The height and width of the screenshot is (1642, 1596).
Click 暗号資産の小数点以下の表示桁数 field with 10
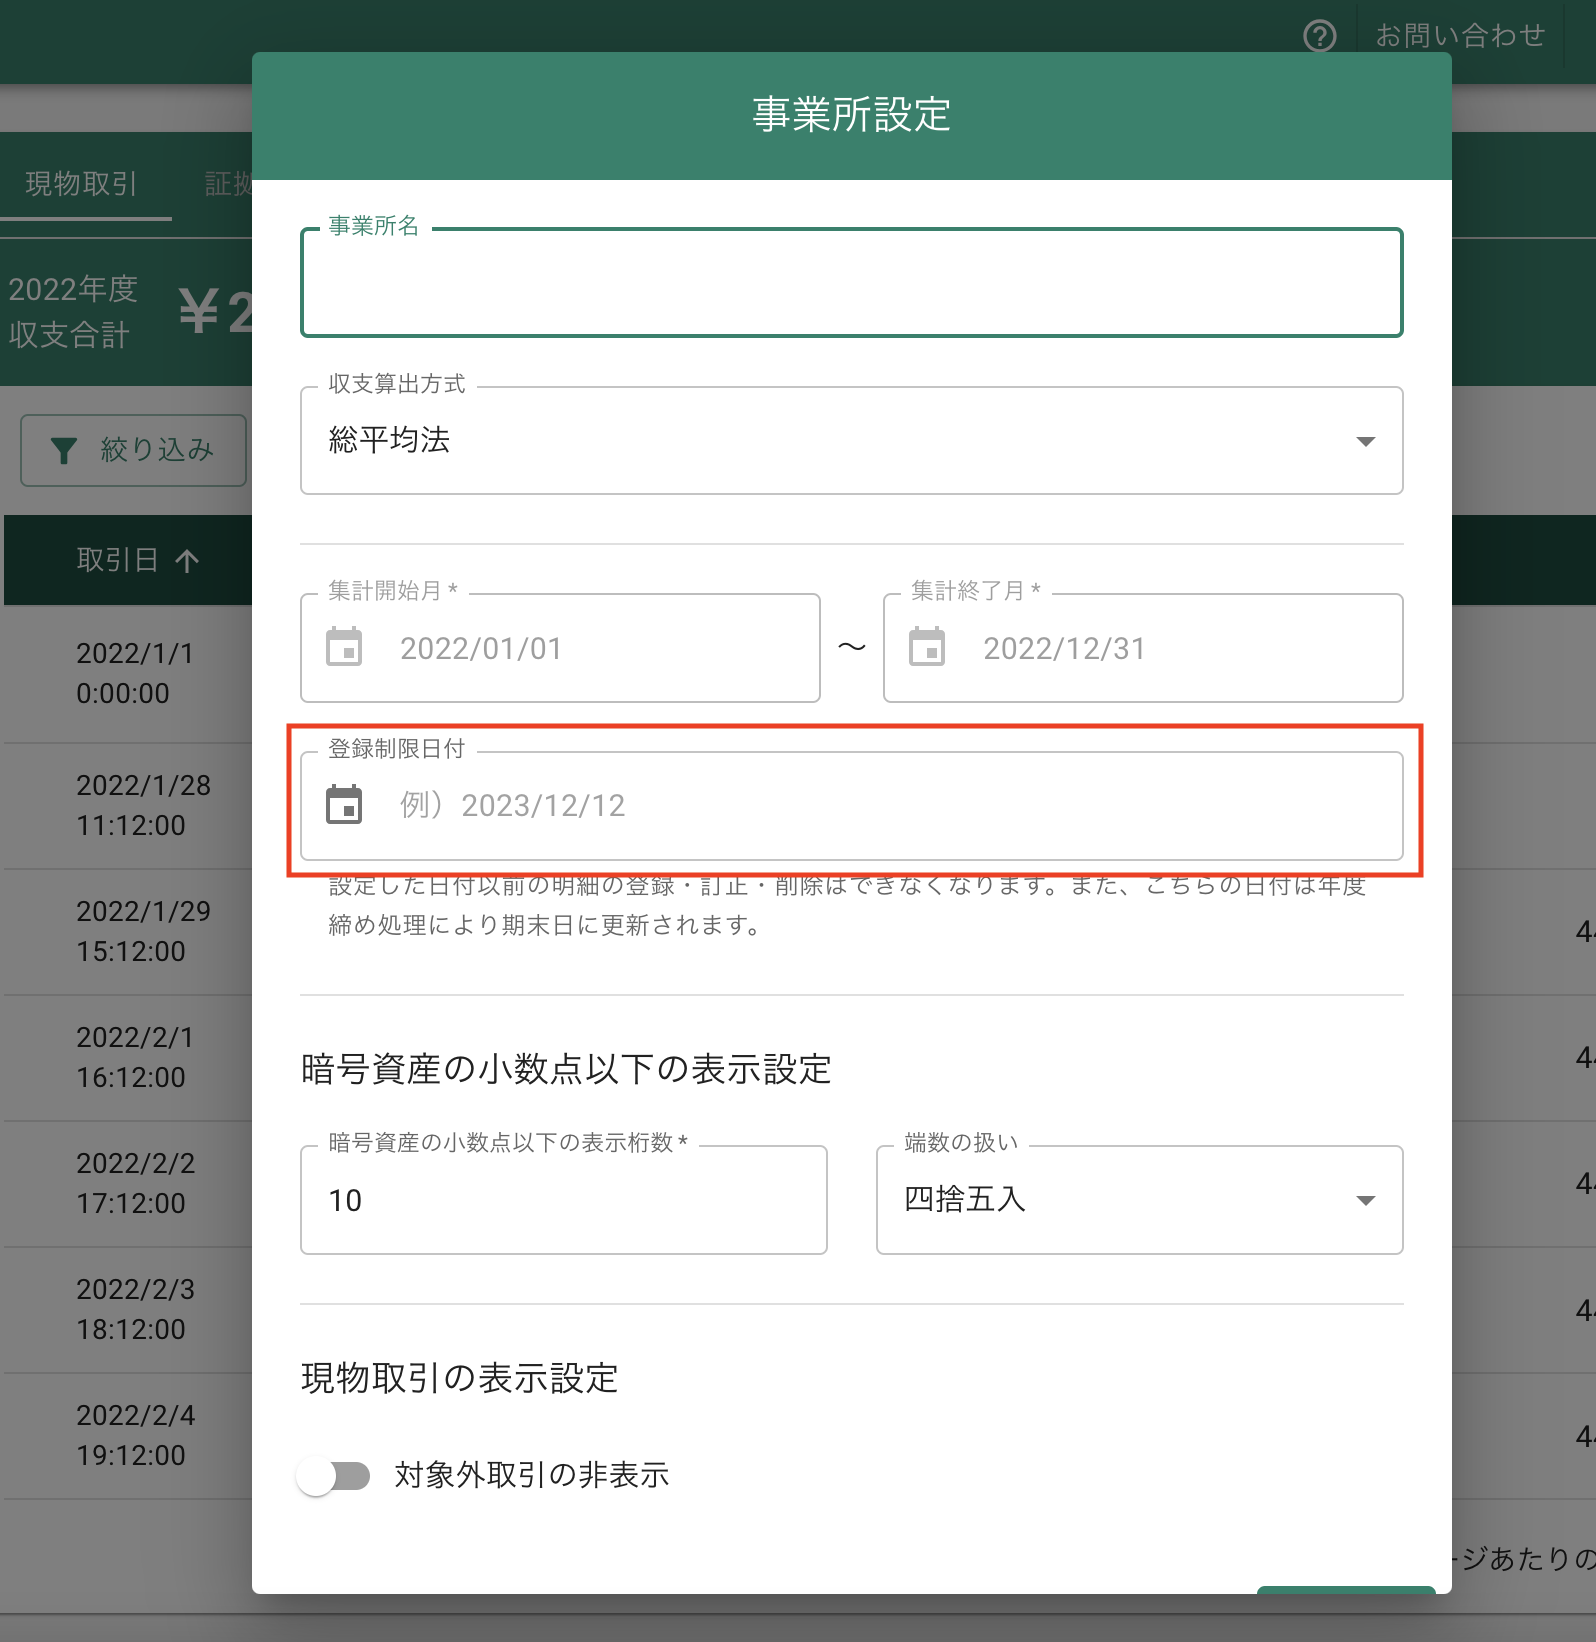pos(564,1200)
